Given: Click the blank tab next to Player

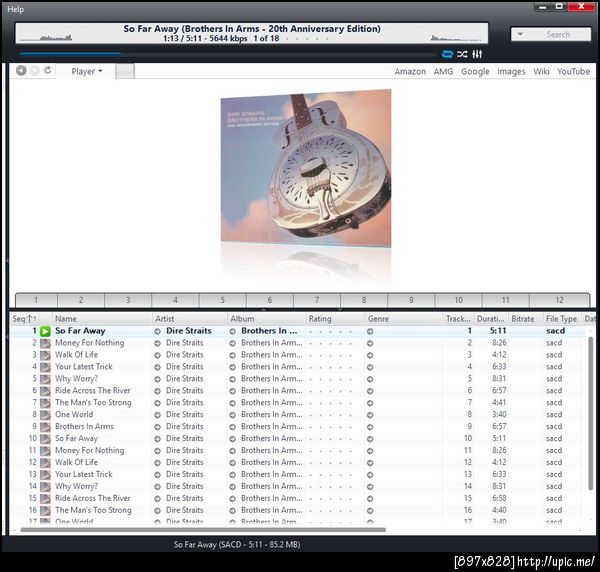Looking at the screenshot, I should coord(125,71).
